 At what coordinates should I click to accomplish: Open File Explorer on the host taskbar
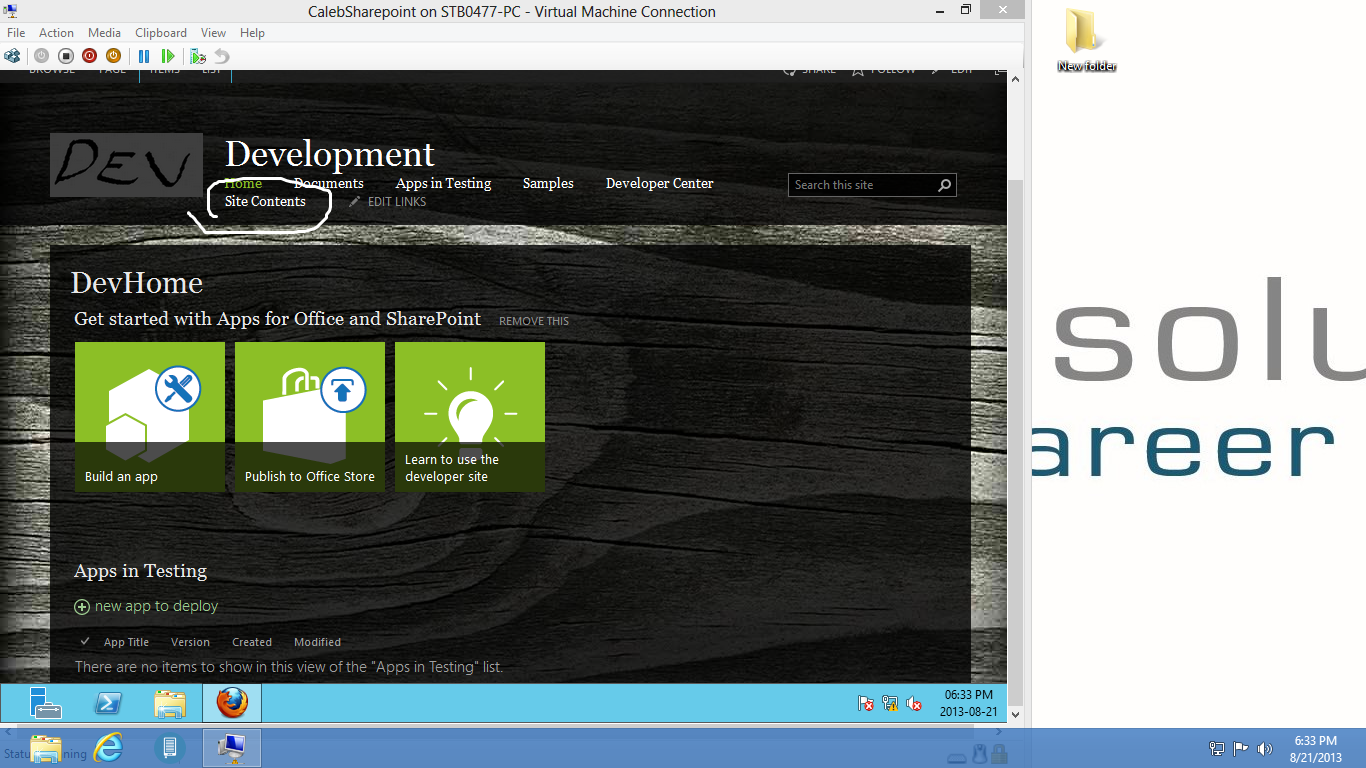point(47,748)
